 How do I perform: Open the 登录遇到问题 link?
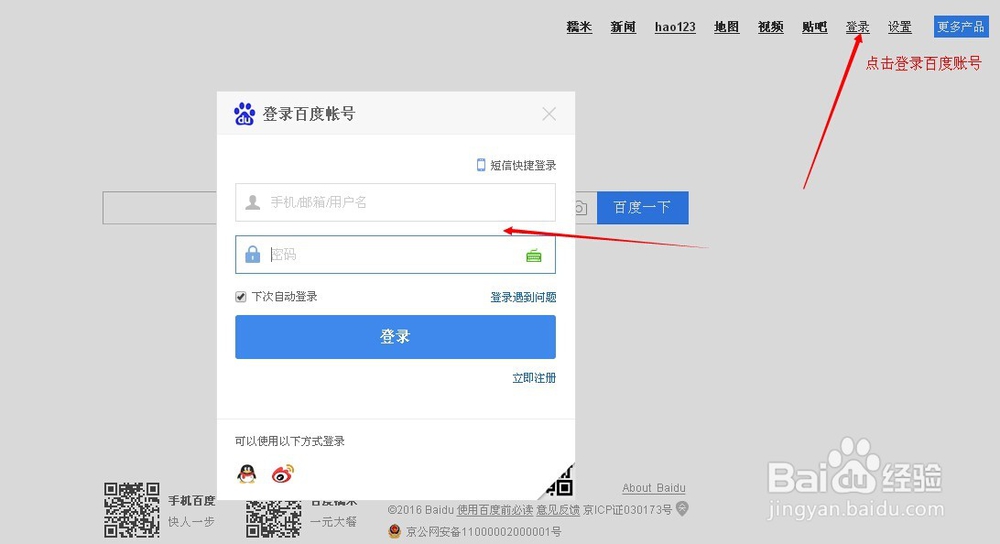(523, 297)
